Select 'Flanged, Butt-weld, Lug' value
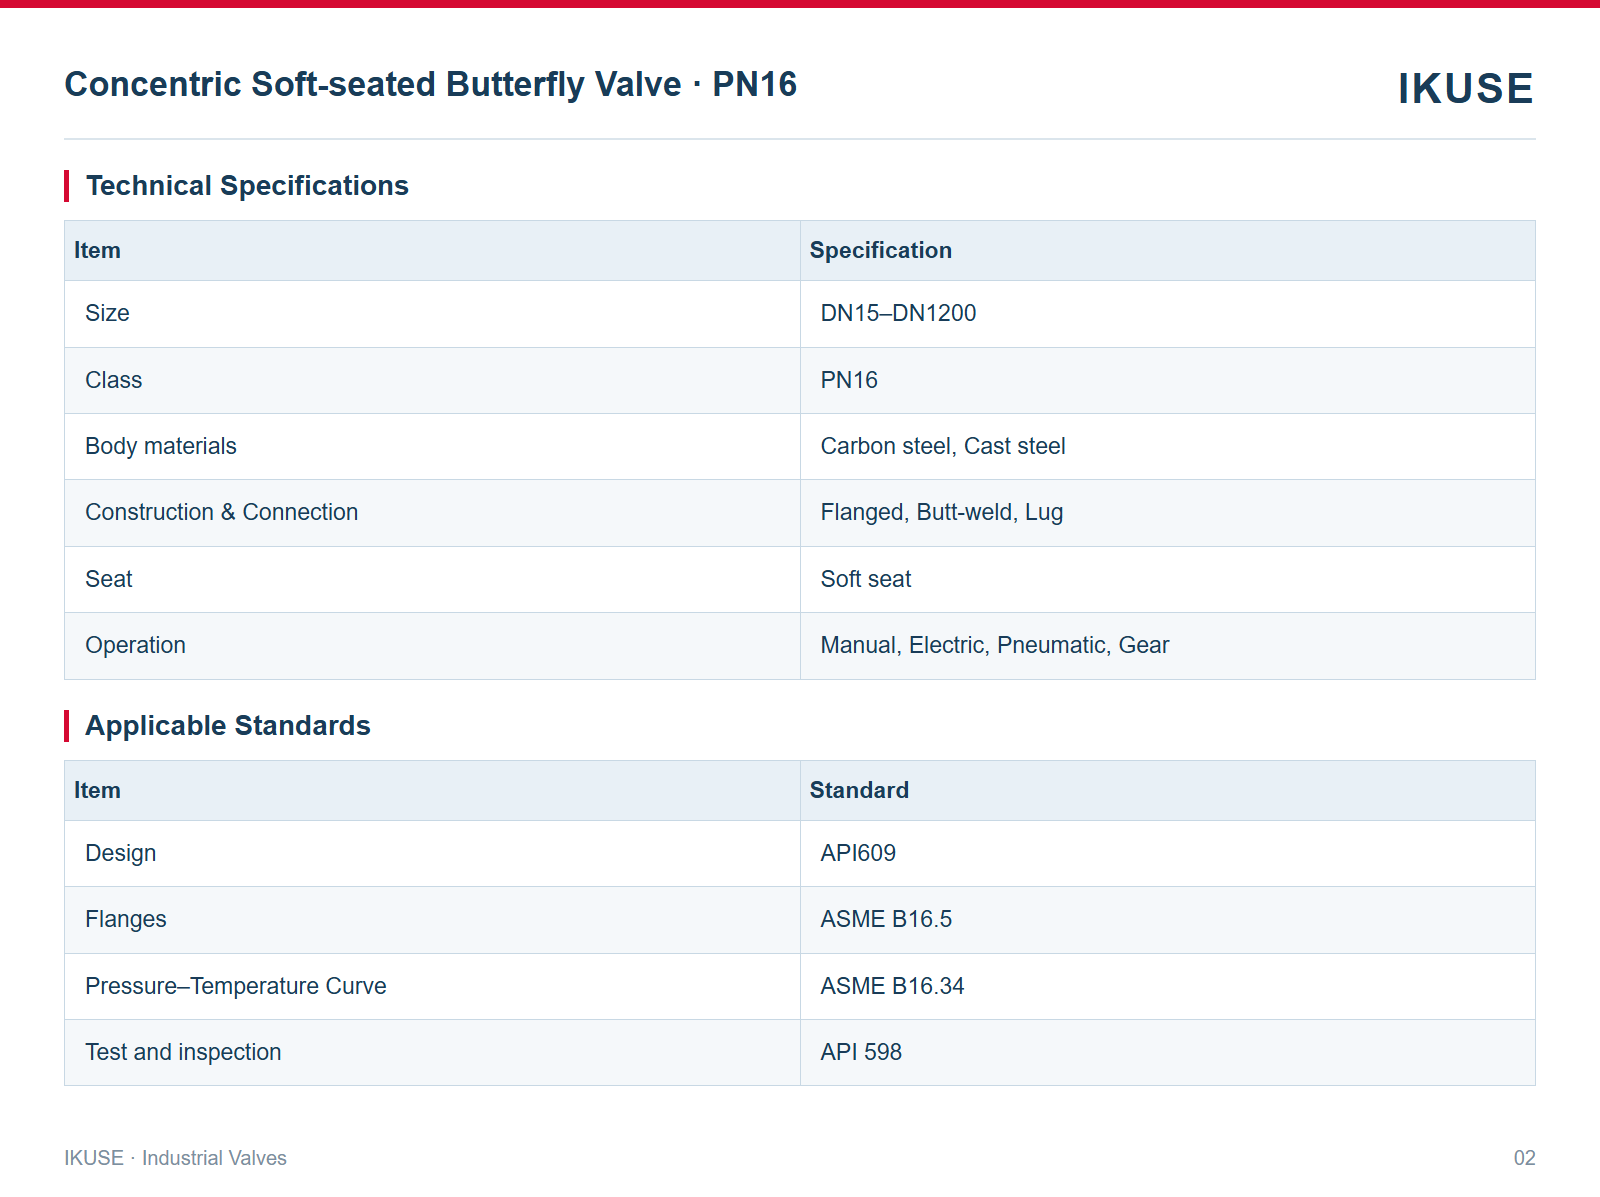This screenshot has width=1600, height=1197. coord(942,513)
